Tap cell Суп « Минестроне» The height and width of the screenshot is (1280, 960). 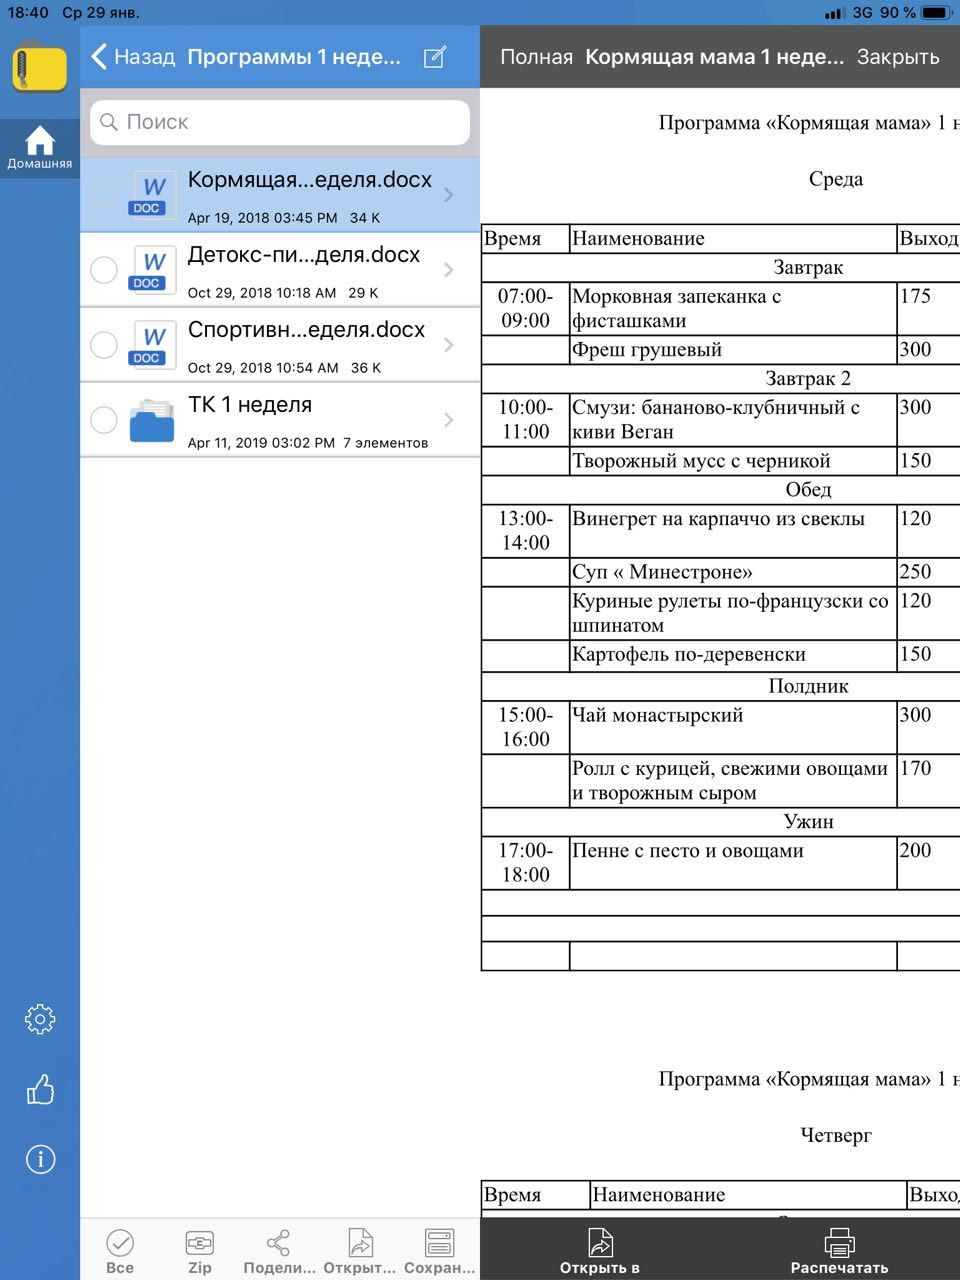pos(733,572)
